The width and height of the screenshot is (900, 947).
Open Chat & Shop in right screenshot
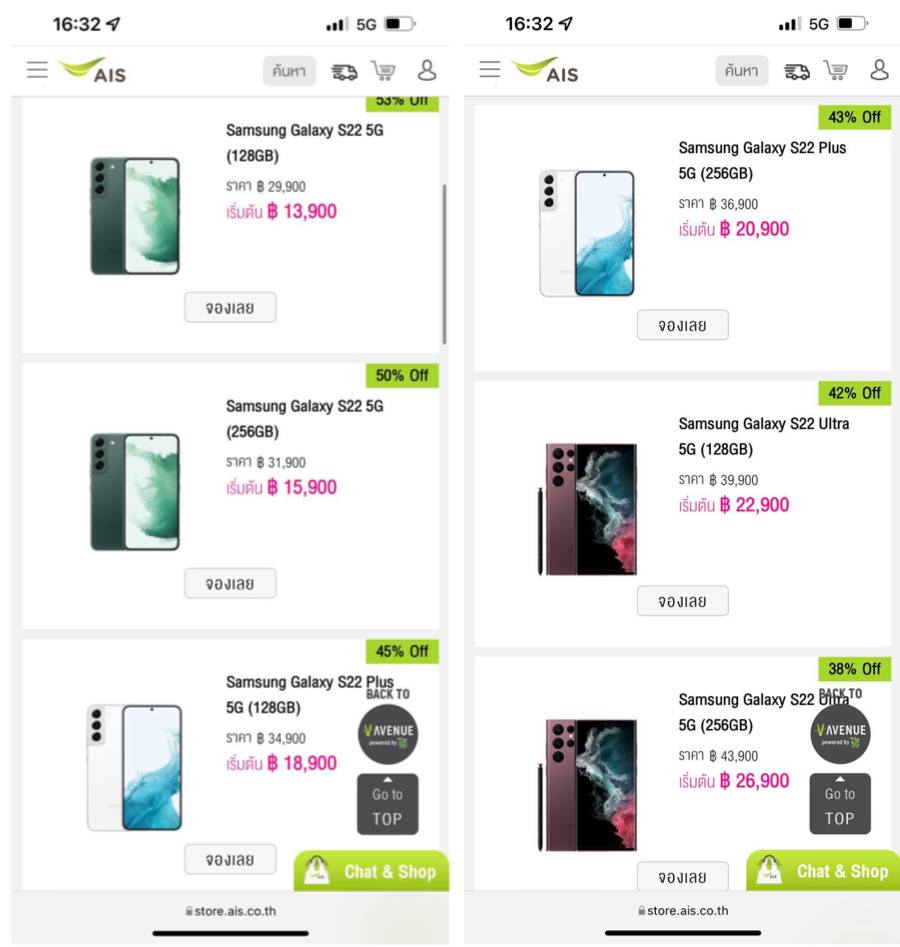pos(824,871)
